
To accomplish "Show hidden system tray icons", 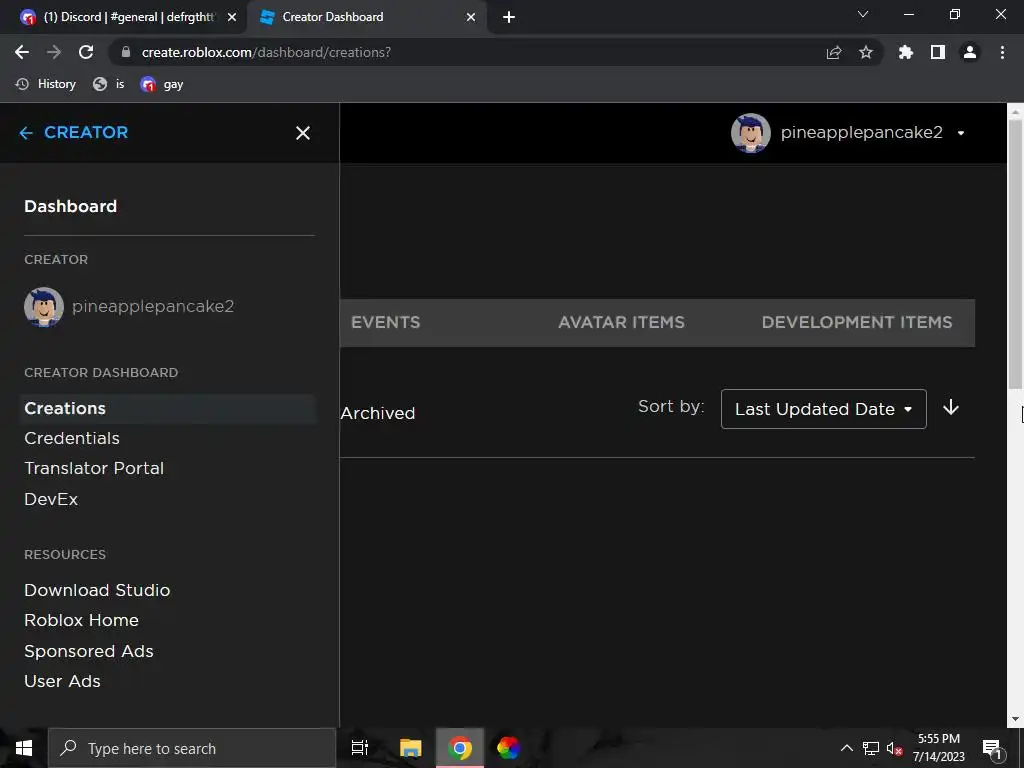I will click(846, 748).
